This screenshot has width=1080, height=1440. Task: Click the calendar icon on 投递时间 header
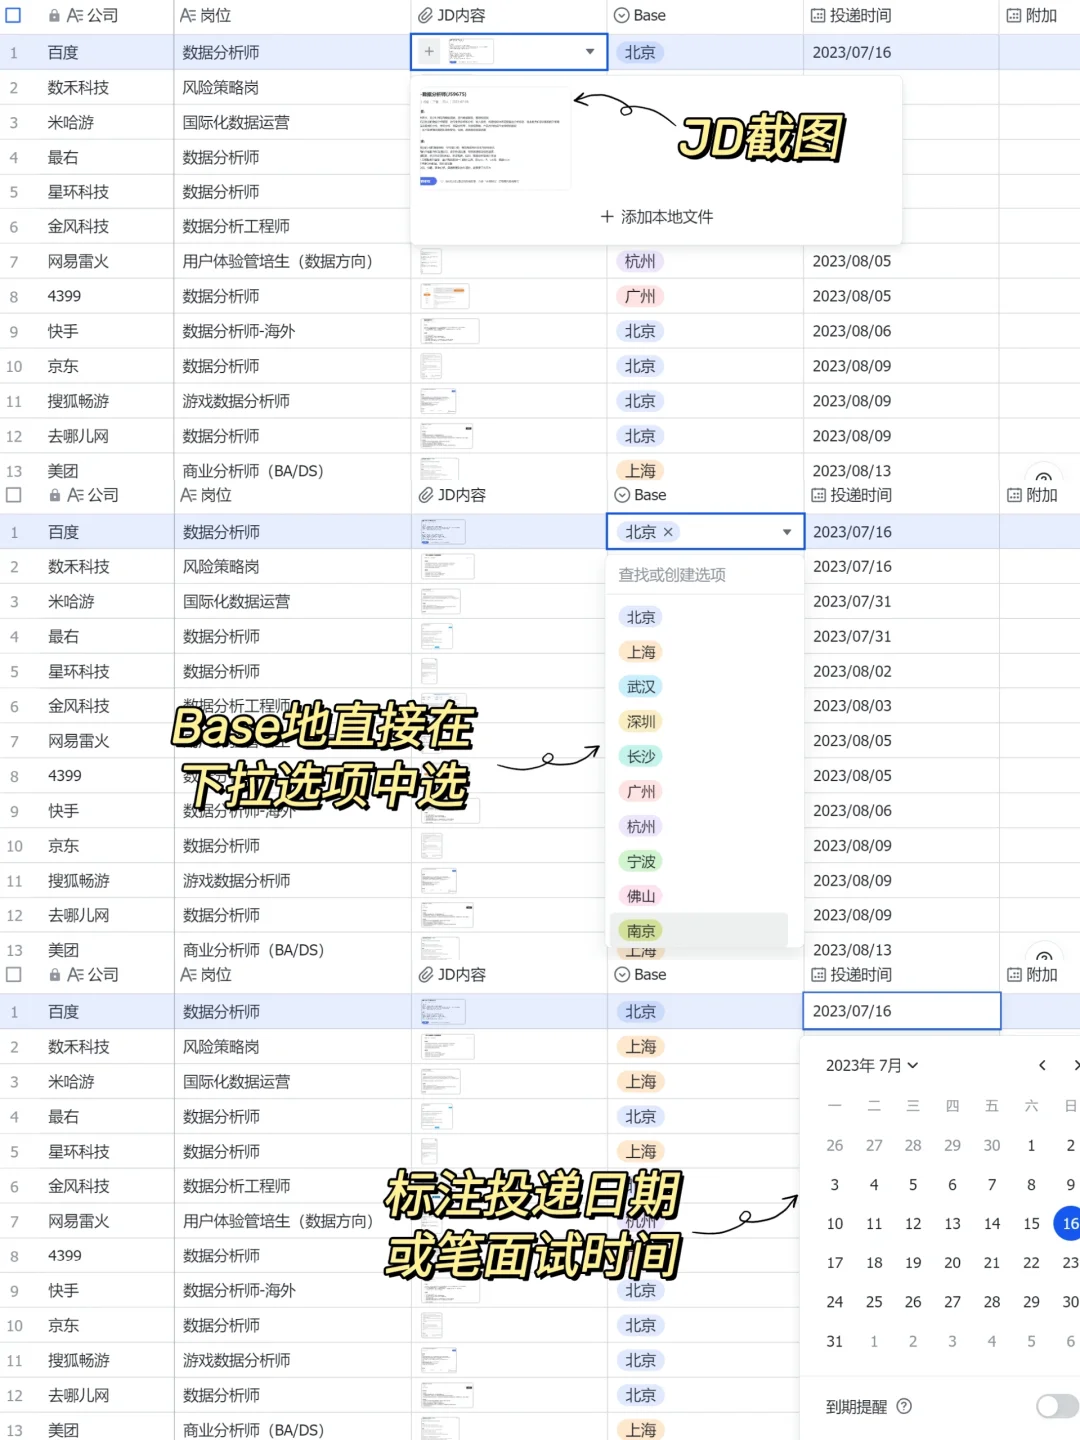[x=818, y=15]
